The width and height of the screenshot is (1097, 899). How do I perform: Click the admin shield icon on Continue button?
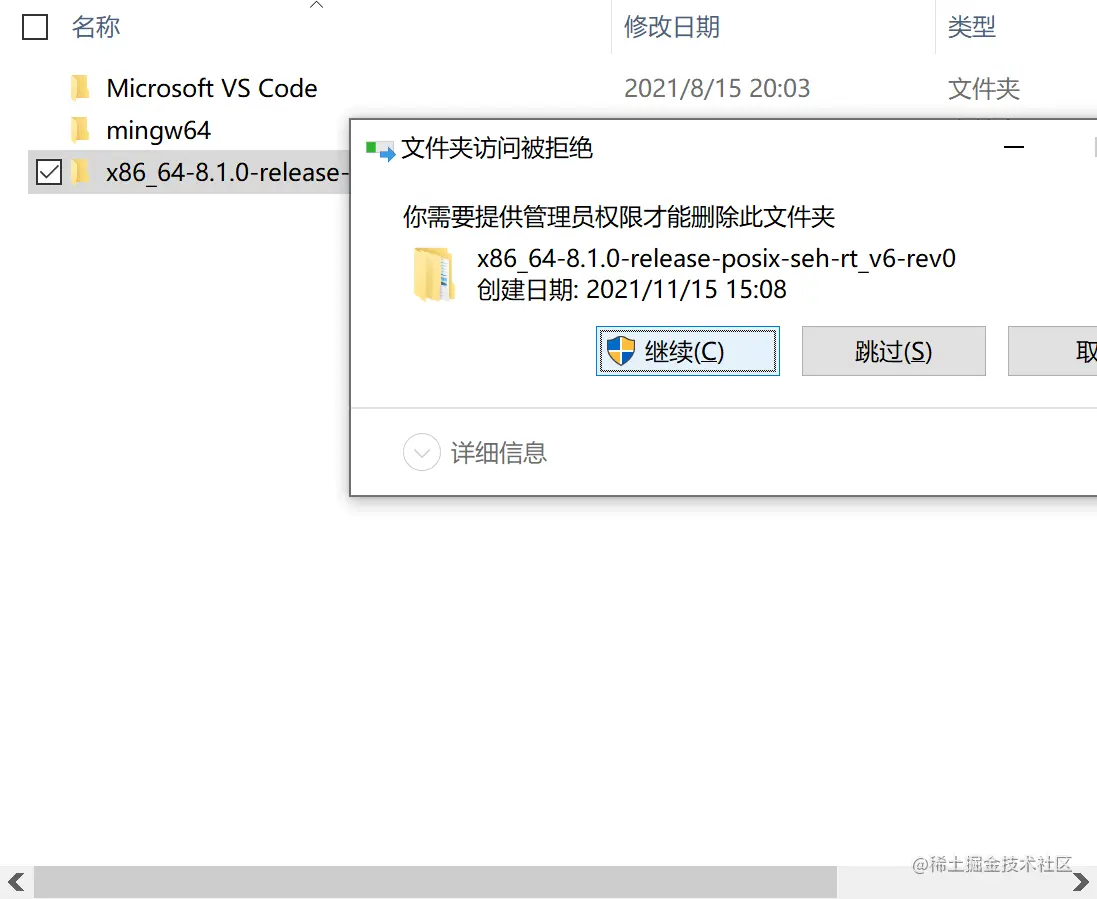pos(621,351)
